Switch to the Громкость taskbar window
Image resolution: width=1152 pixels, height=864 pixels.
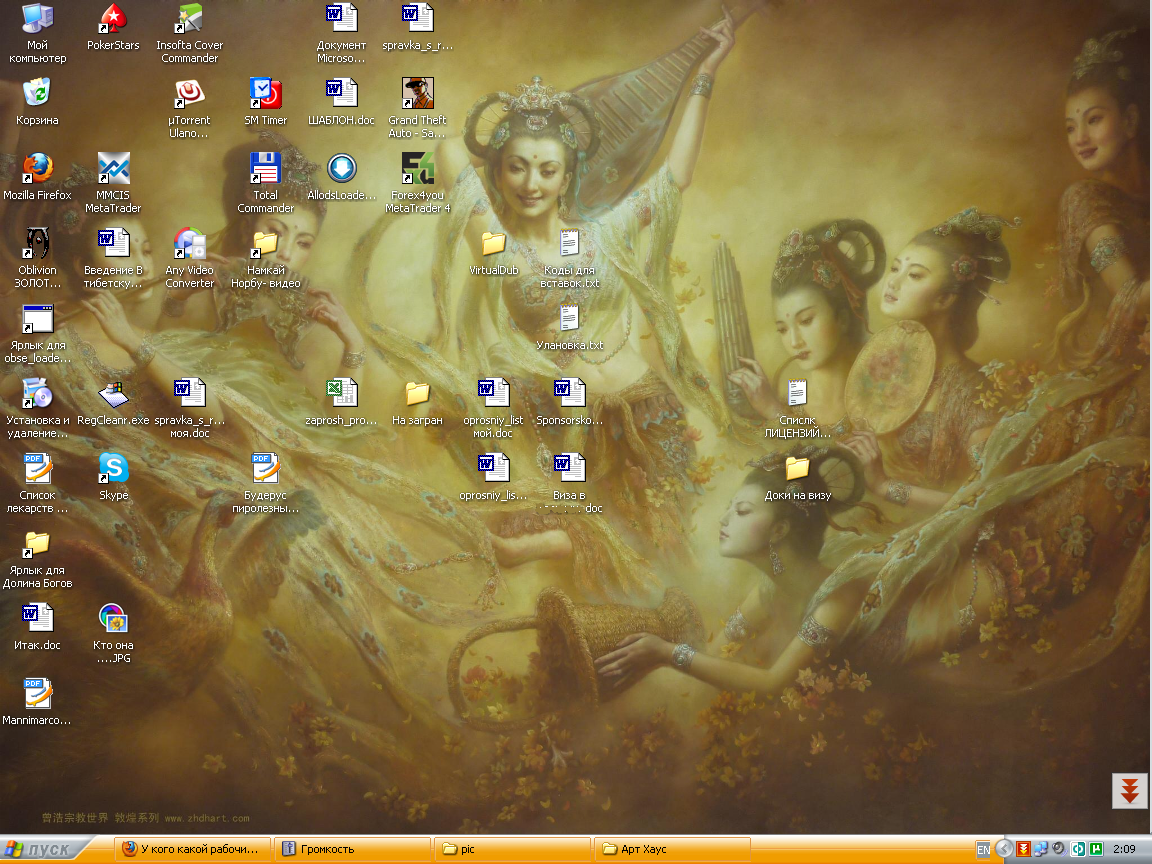(x=353, y=849)
